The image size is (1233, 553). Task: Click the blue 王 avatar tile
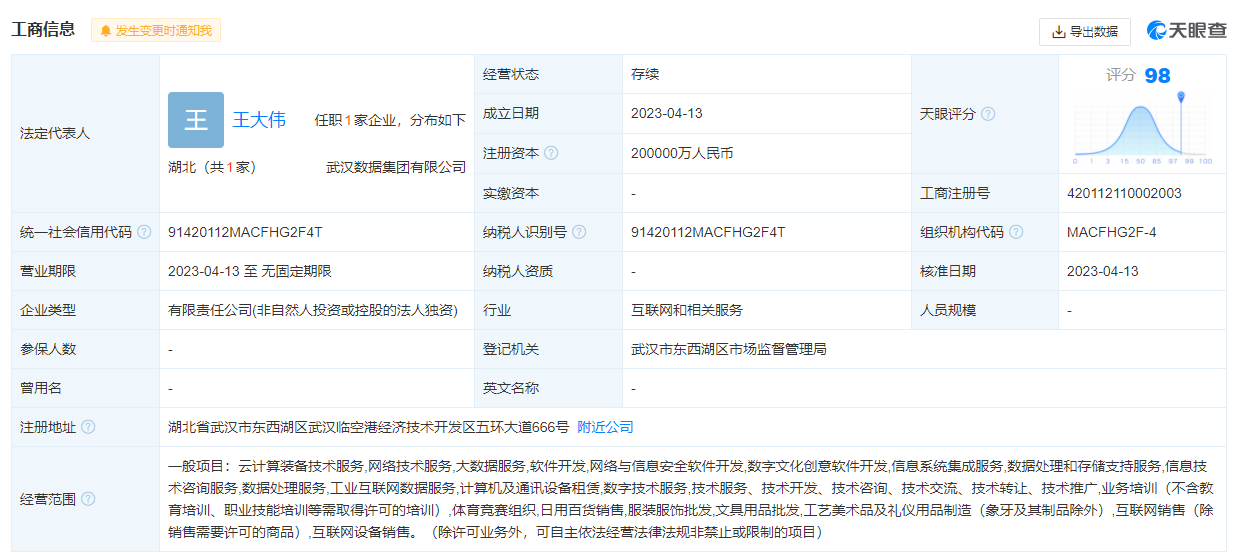click(195, 120)
